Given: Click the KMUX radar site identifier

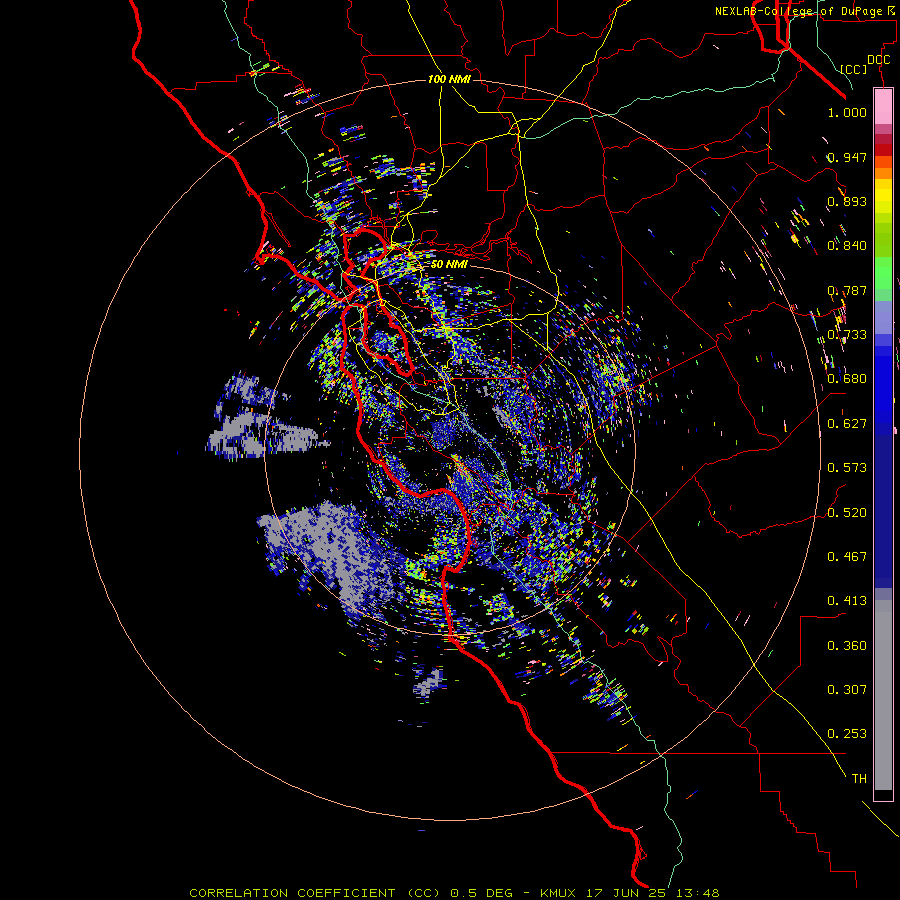Looking at the screenshot, I should [560, 893].
